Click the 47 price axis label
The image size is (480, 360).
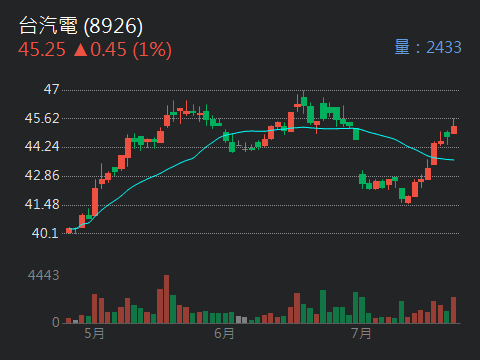tap(51, 89)
